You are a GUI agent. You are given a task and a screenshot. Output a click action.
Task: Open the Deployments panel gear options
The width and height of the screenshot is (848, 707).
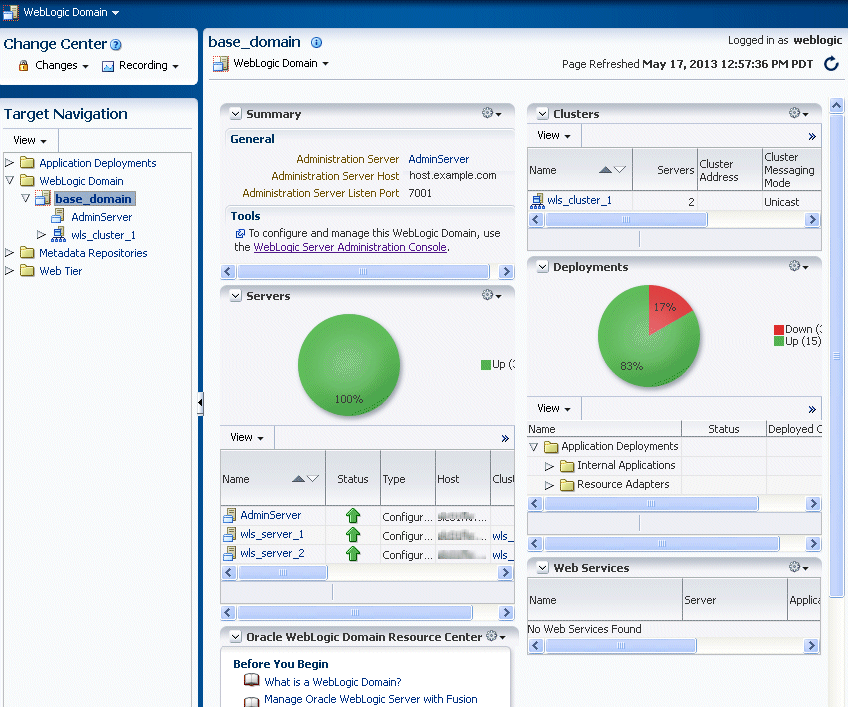pos(798,266)
